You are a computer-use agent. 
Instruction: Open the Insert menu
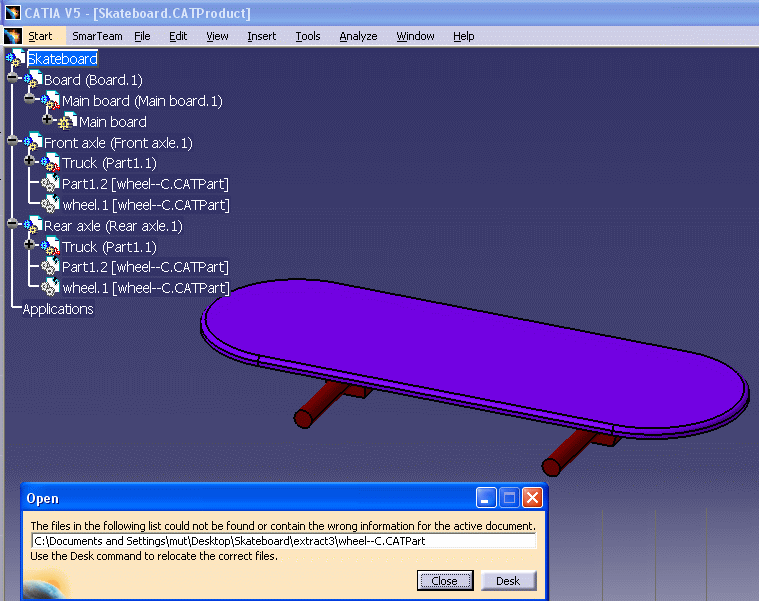pyautogui.click(x=261, y=36)
